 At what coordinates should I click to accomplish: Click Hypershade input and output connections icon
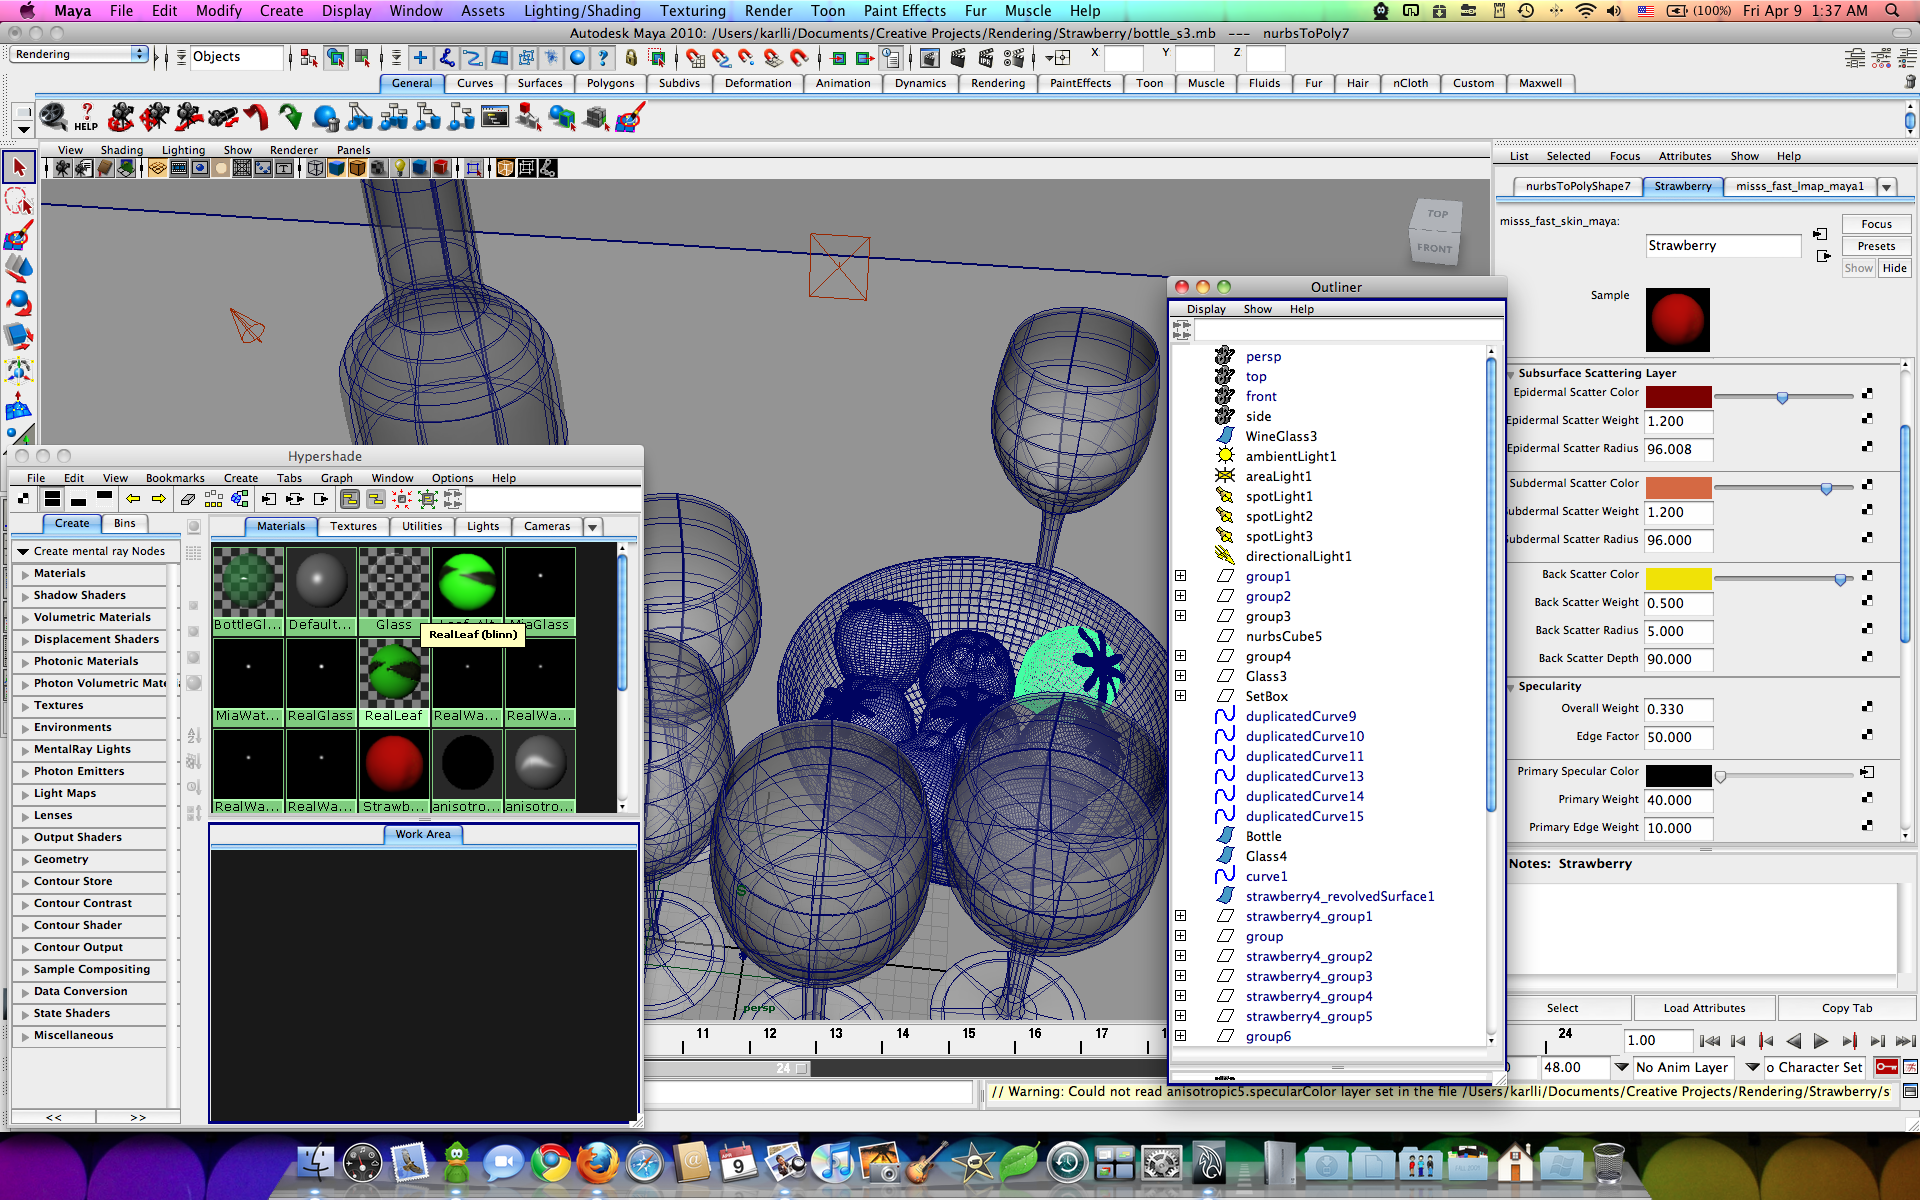click(x=294, y=499)
